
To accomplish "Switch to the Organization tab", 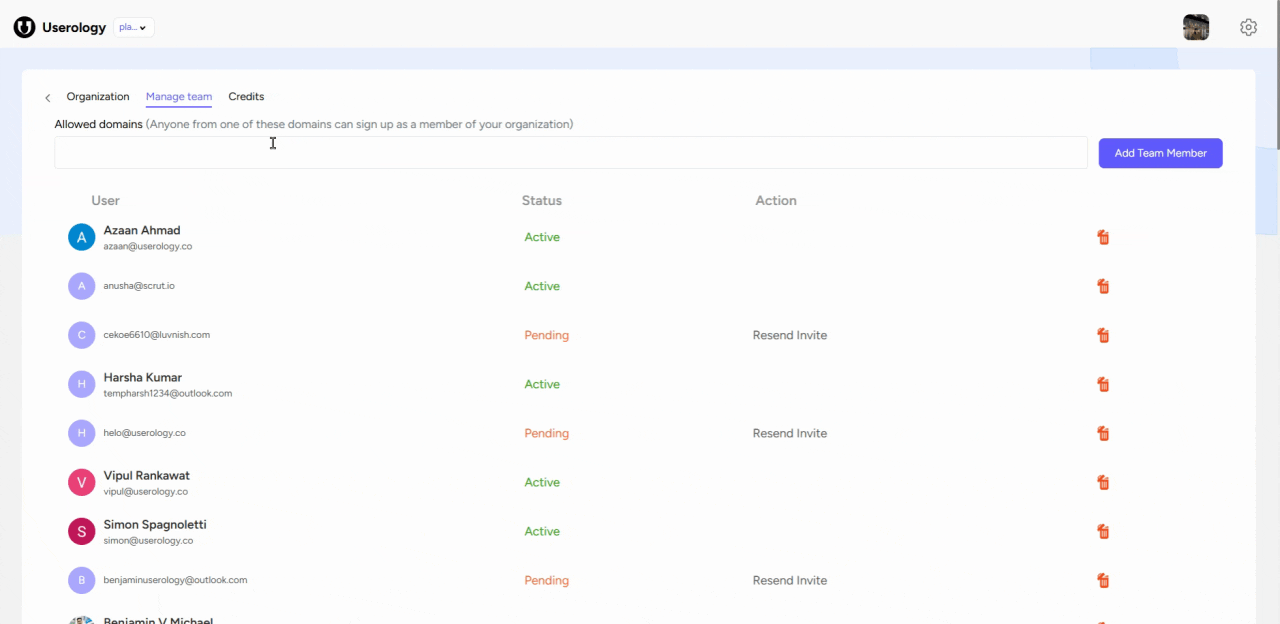I will coord(97,96).
